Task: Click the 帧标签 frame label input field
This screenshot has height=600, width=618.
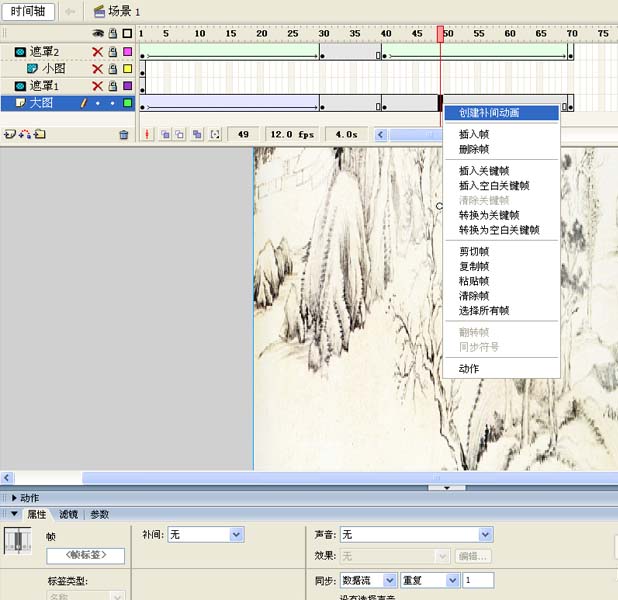Action: coord(86,556)
